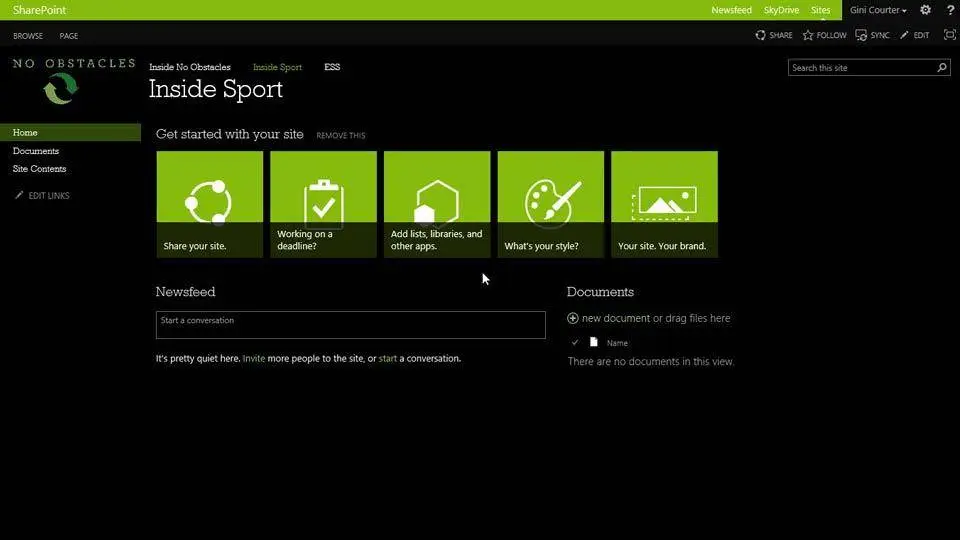960x540 pixels.
Task: Open Documents in left navigation
Action: 36,151
